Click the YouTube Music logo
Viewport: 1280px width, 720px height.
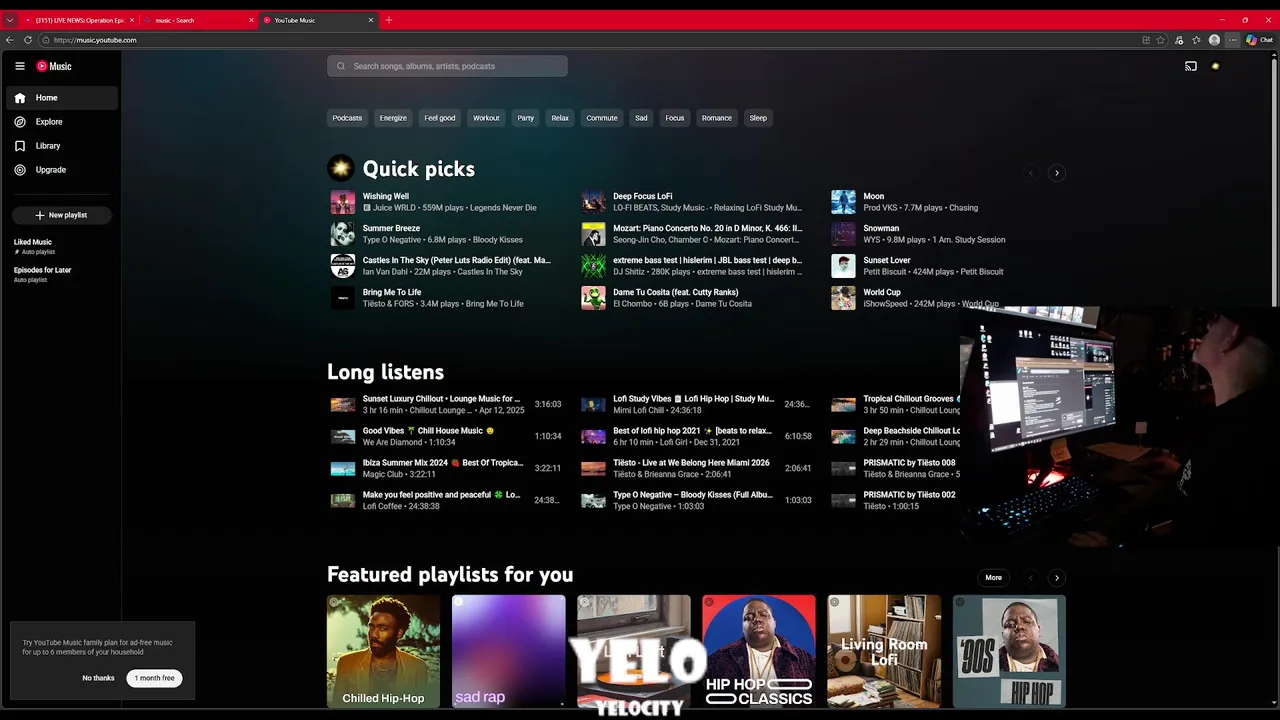tap(54, 66)
